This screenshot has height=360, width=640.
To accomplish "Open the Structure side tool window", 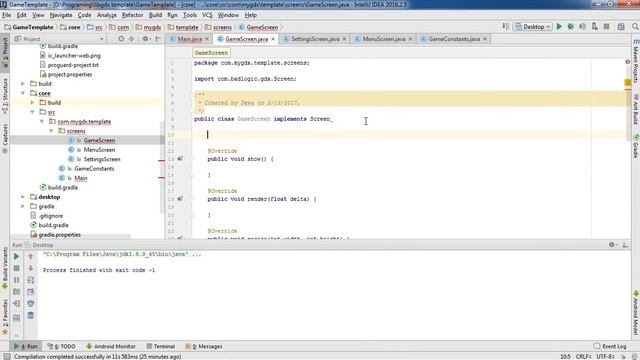I will 5,96.
